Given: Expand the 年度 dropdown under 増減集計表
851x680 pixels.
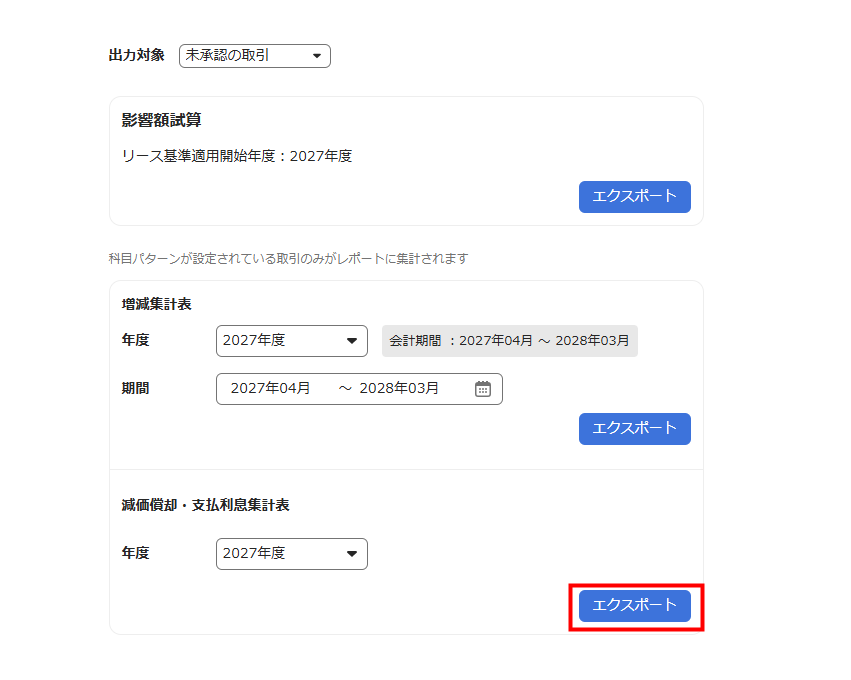Looking at the screenshot, I should pyautogui.click(x=291, y=341).
